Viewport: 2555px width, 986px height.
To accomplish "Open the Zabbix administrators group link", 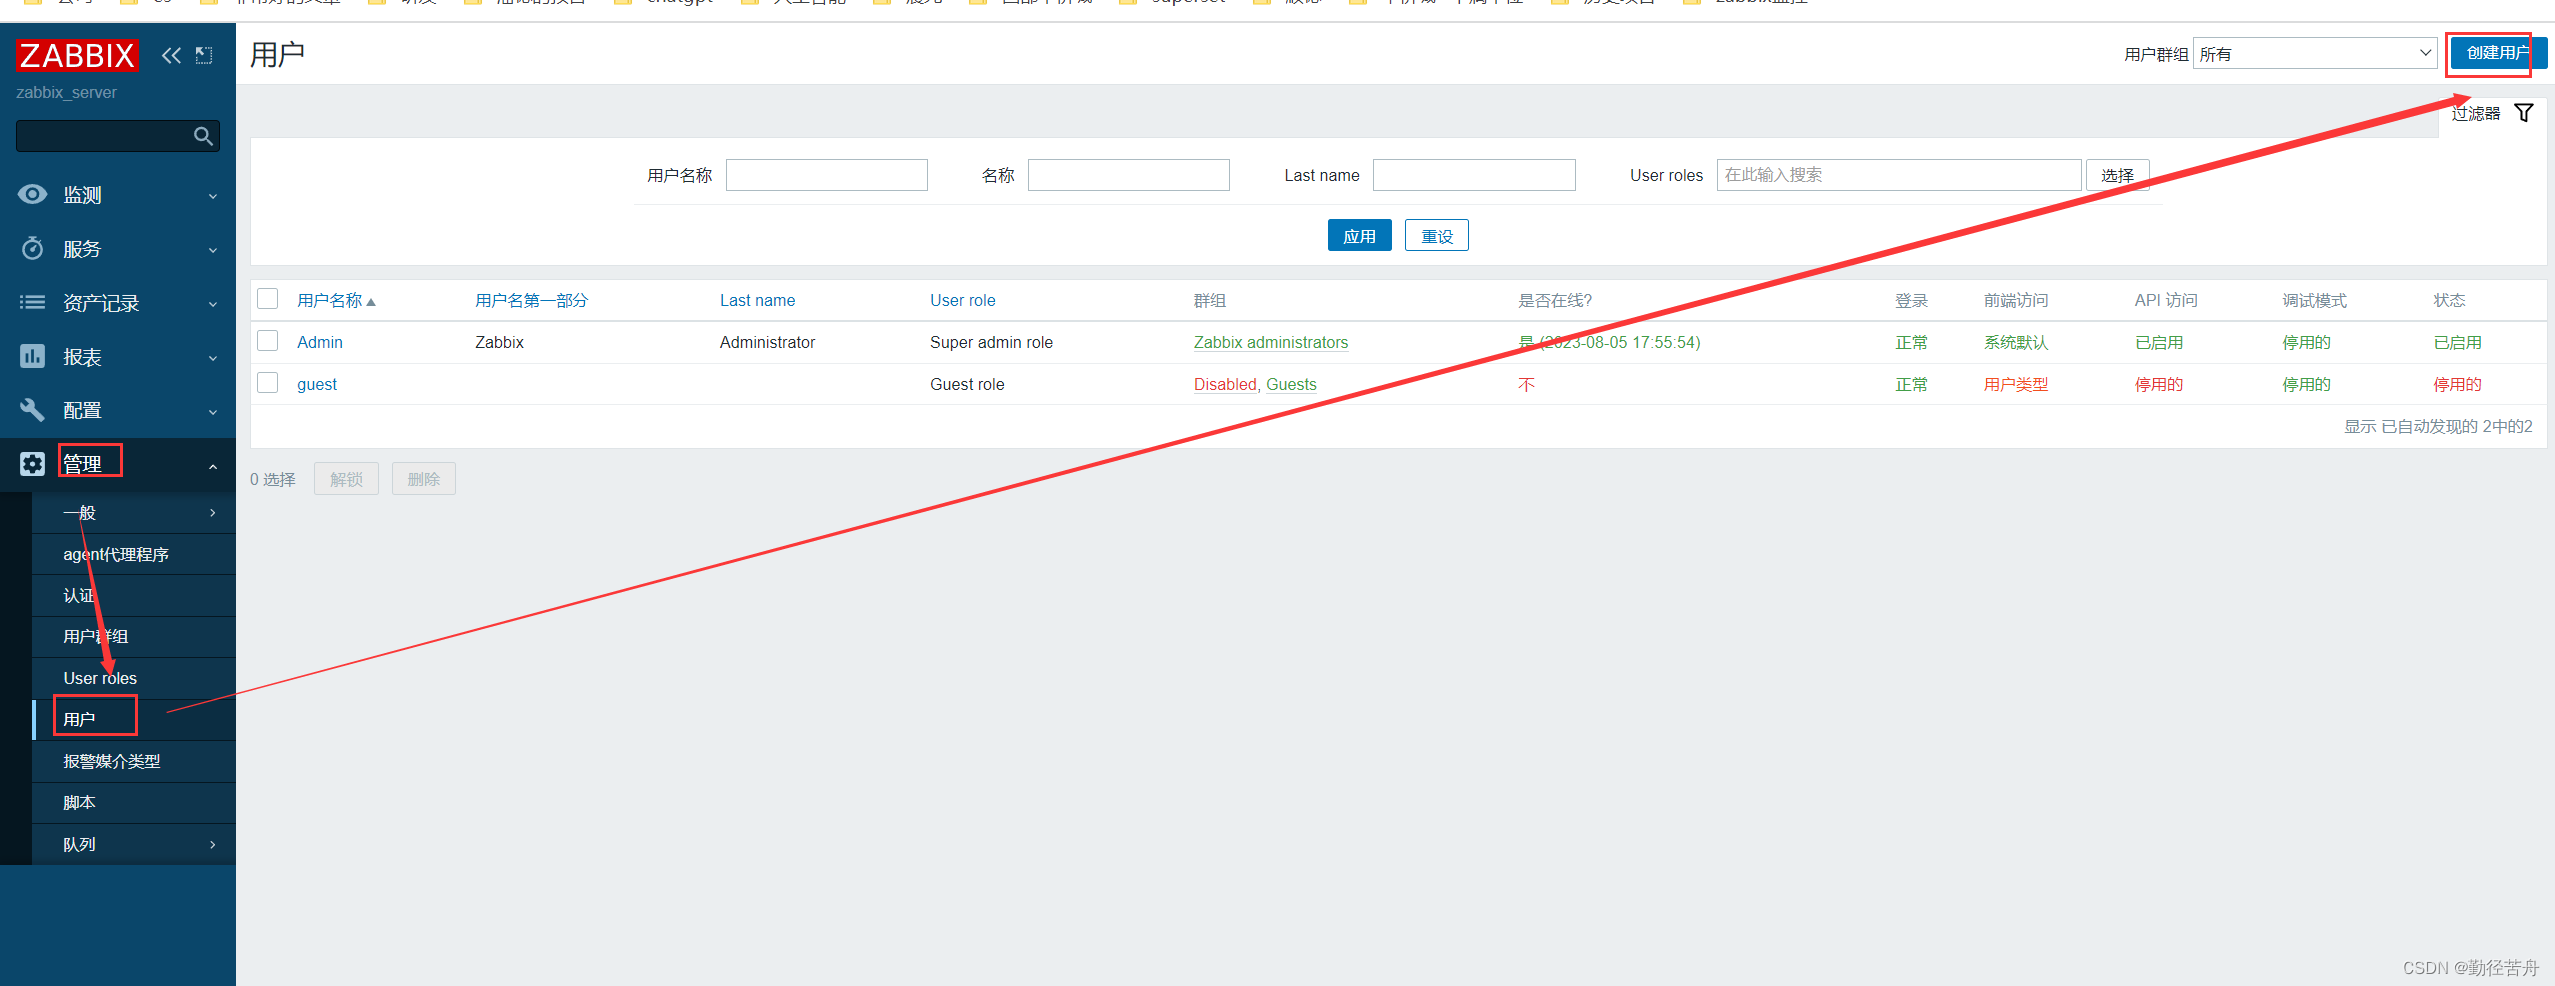I will [1271, 342].
